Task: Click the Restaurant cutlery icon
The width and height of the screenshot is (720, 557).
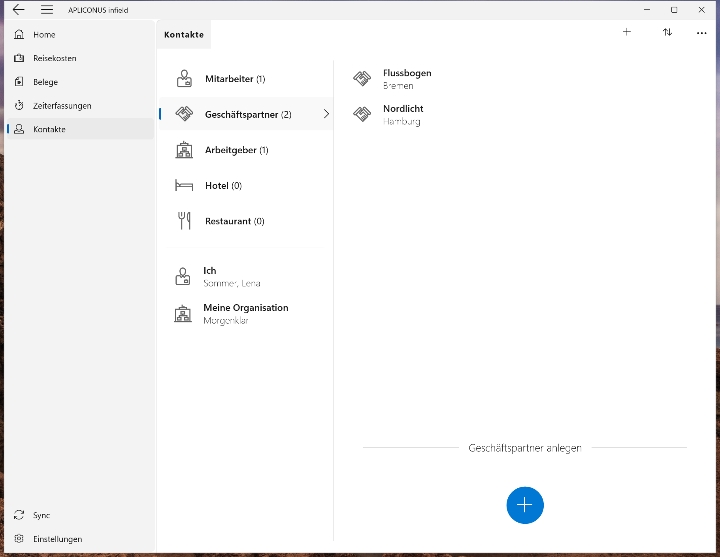Action: (x=184, y=221)
